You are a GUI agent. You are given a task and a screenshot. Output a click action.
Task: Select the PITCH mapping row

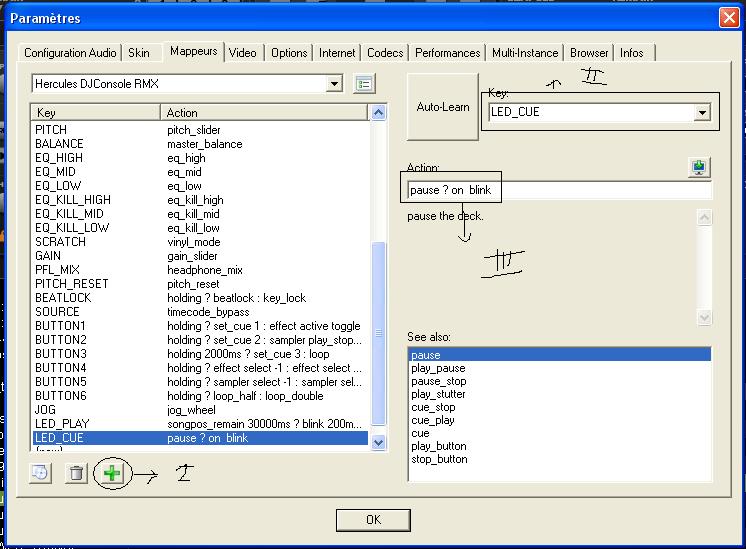pyautogui.click(x=200, y=130)
